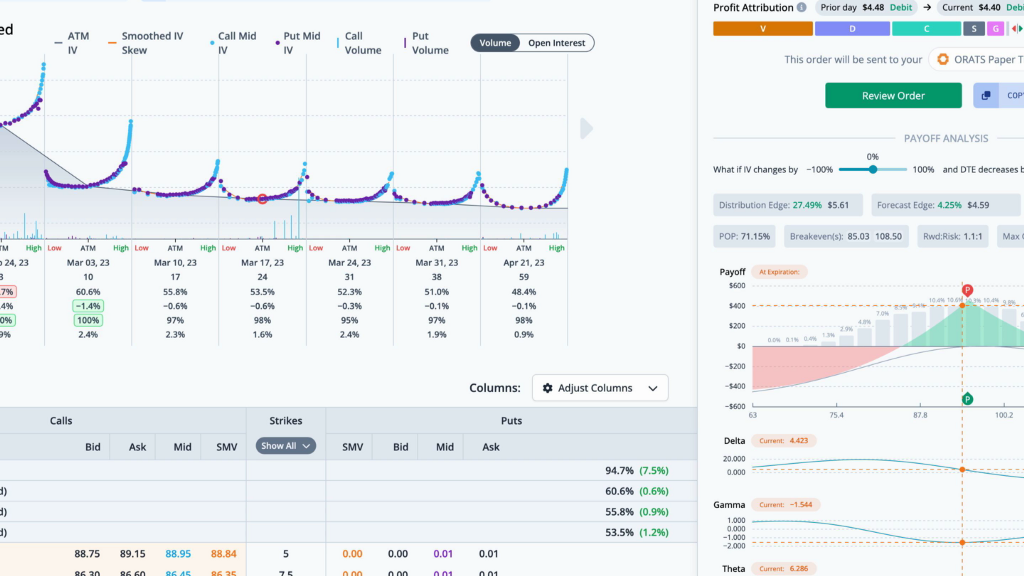Viewport: 1024px width, 576px height.
Task: Open the Adjust Columns dropdown
Action: pos(600,388)
